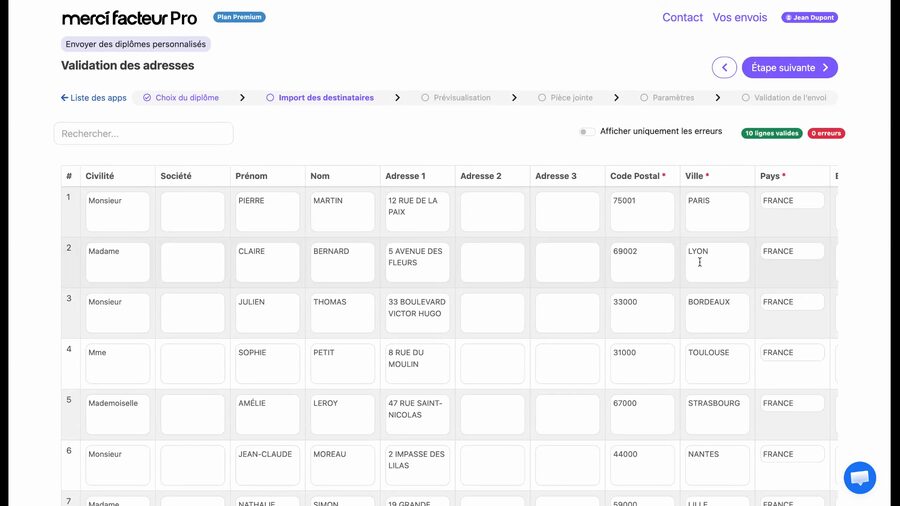Viewport: 900px width, 506px height.
Task: Return to Liste des apps
Action: pyautogui.click(x=94, y=98)
